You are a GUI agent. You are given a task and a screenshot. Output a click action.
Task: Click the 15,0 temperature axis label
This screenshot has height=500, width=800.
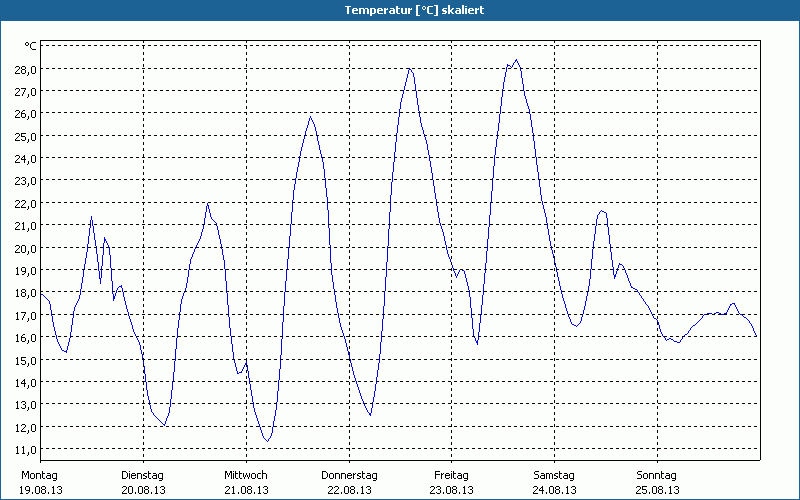(x=25, y=360)
